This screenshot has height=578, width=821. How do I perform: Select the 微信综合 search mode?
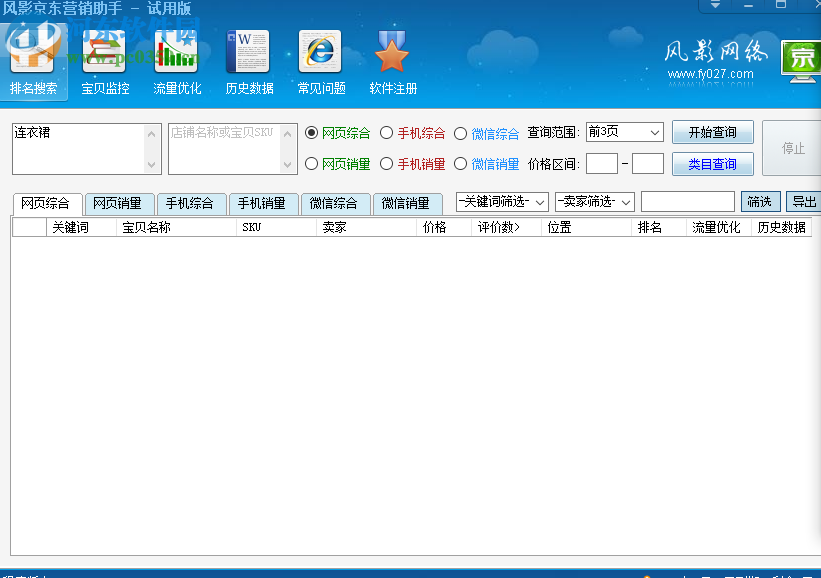tap(460, 132)
